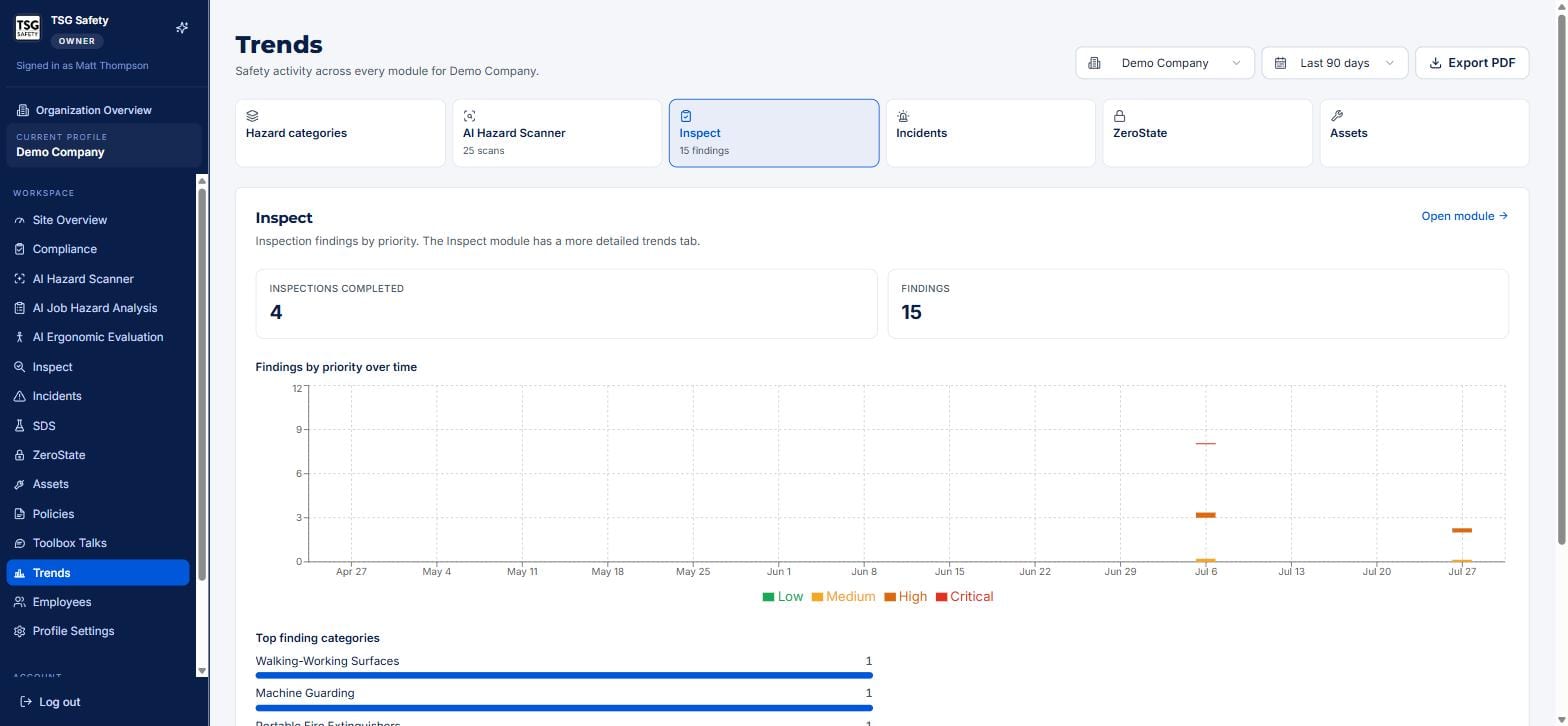Open the Last 90 days dropdown
The width and height of the screenshot is (1568, 726).
tap(1335, 63)
